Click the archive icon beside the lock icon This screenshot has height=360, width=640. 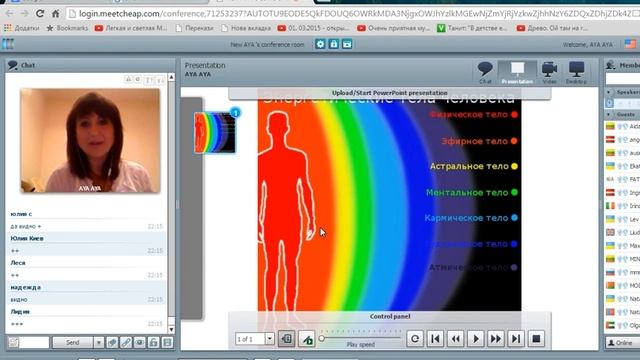tap(347, 44)
